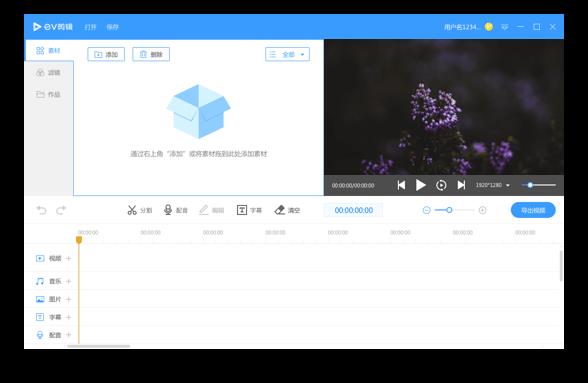Open the 1920*1280 resolution dropdown
588x383 pixels.
tap(493, 185)
